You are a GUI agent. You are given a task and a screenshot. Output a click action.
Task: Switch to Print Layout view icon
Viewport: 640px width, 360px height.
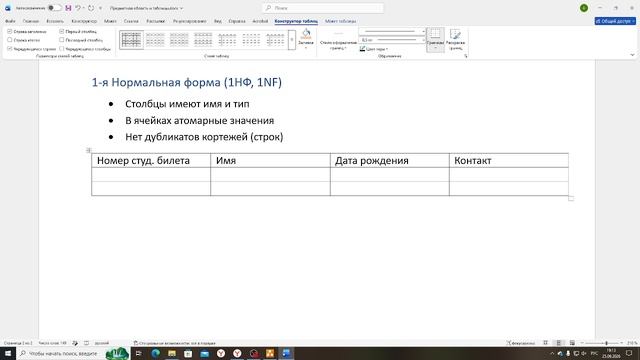point(559,343)
